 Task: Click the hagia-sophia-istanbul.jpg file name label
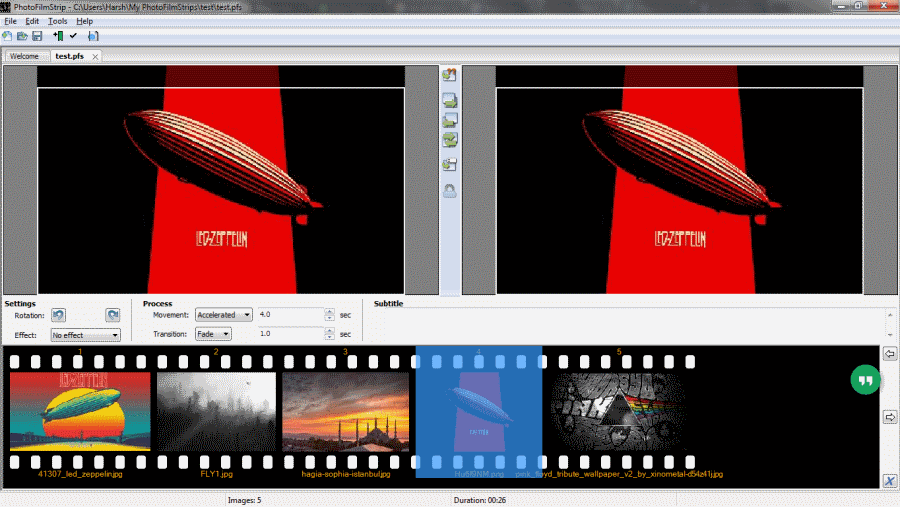pos(346,474)
